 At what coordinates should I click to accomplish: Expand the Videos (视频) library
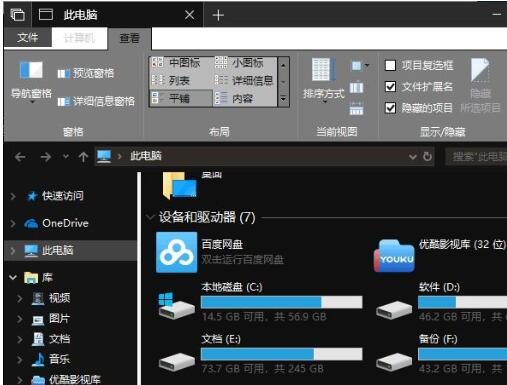[20, 298]
